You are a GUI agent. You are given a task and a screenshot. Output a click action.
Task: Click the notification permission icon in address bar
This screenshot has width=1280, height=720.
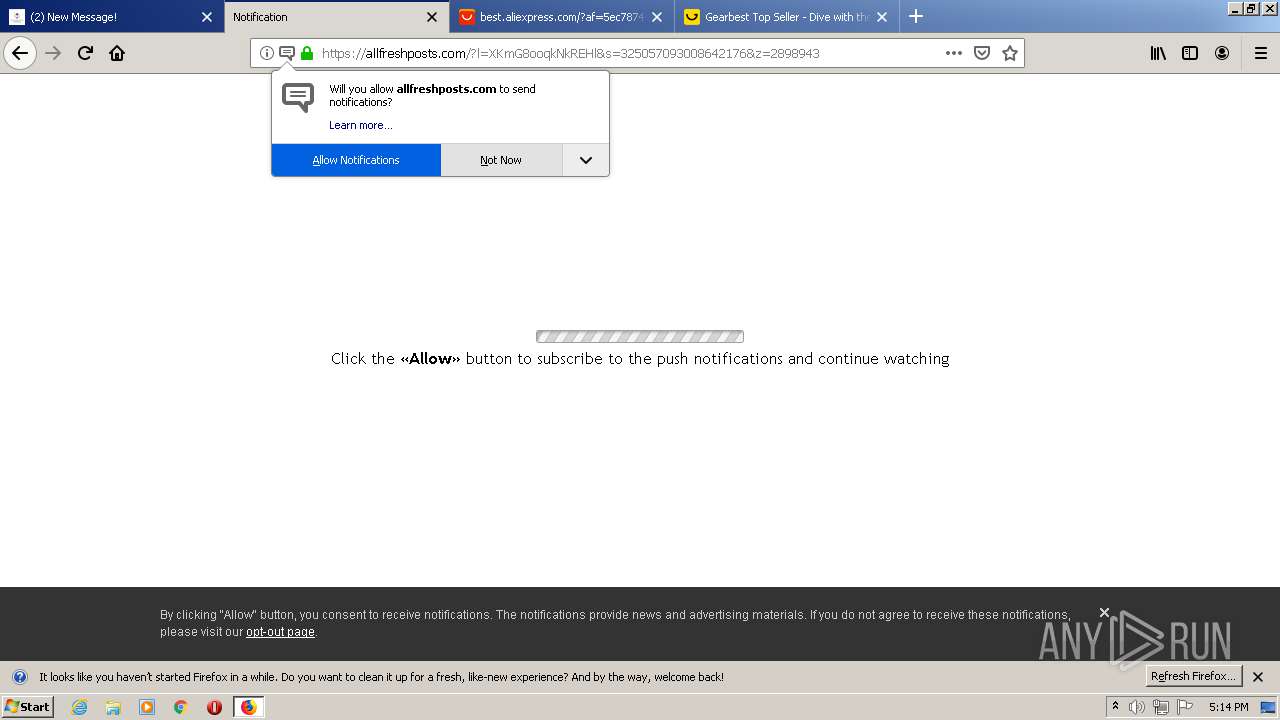[287, 53]
